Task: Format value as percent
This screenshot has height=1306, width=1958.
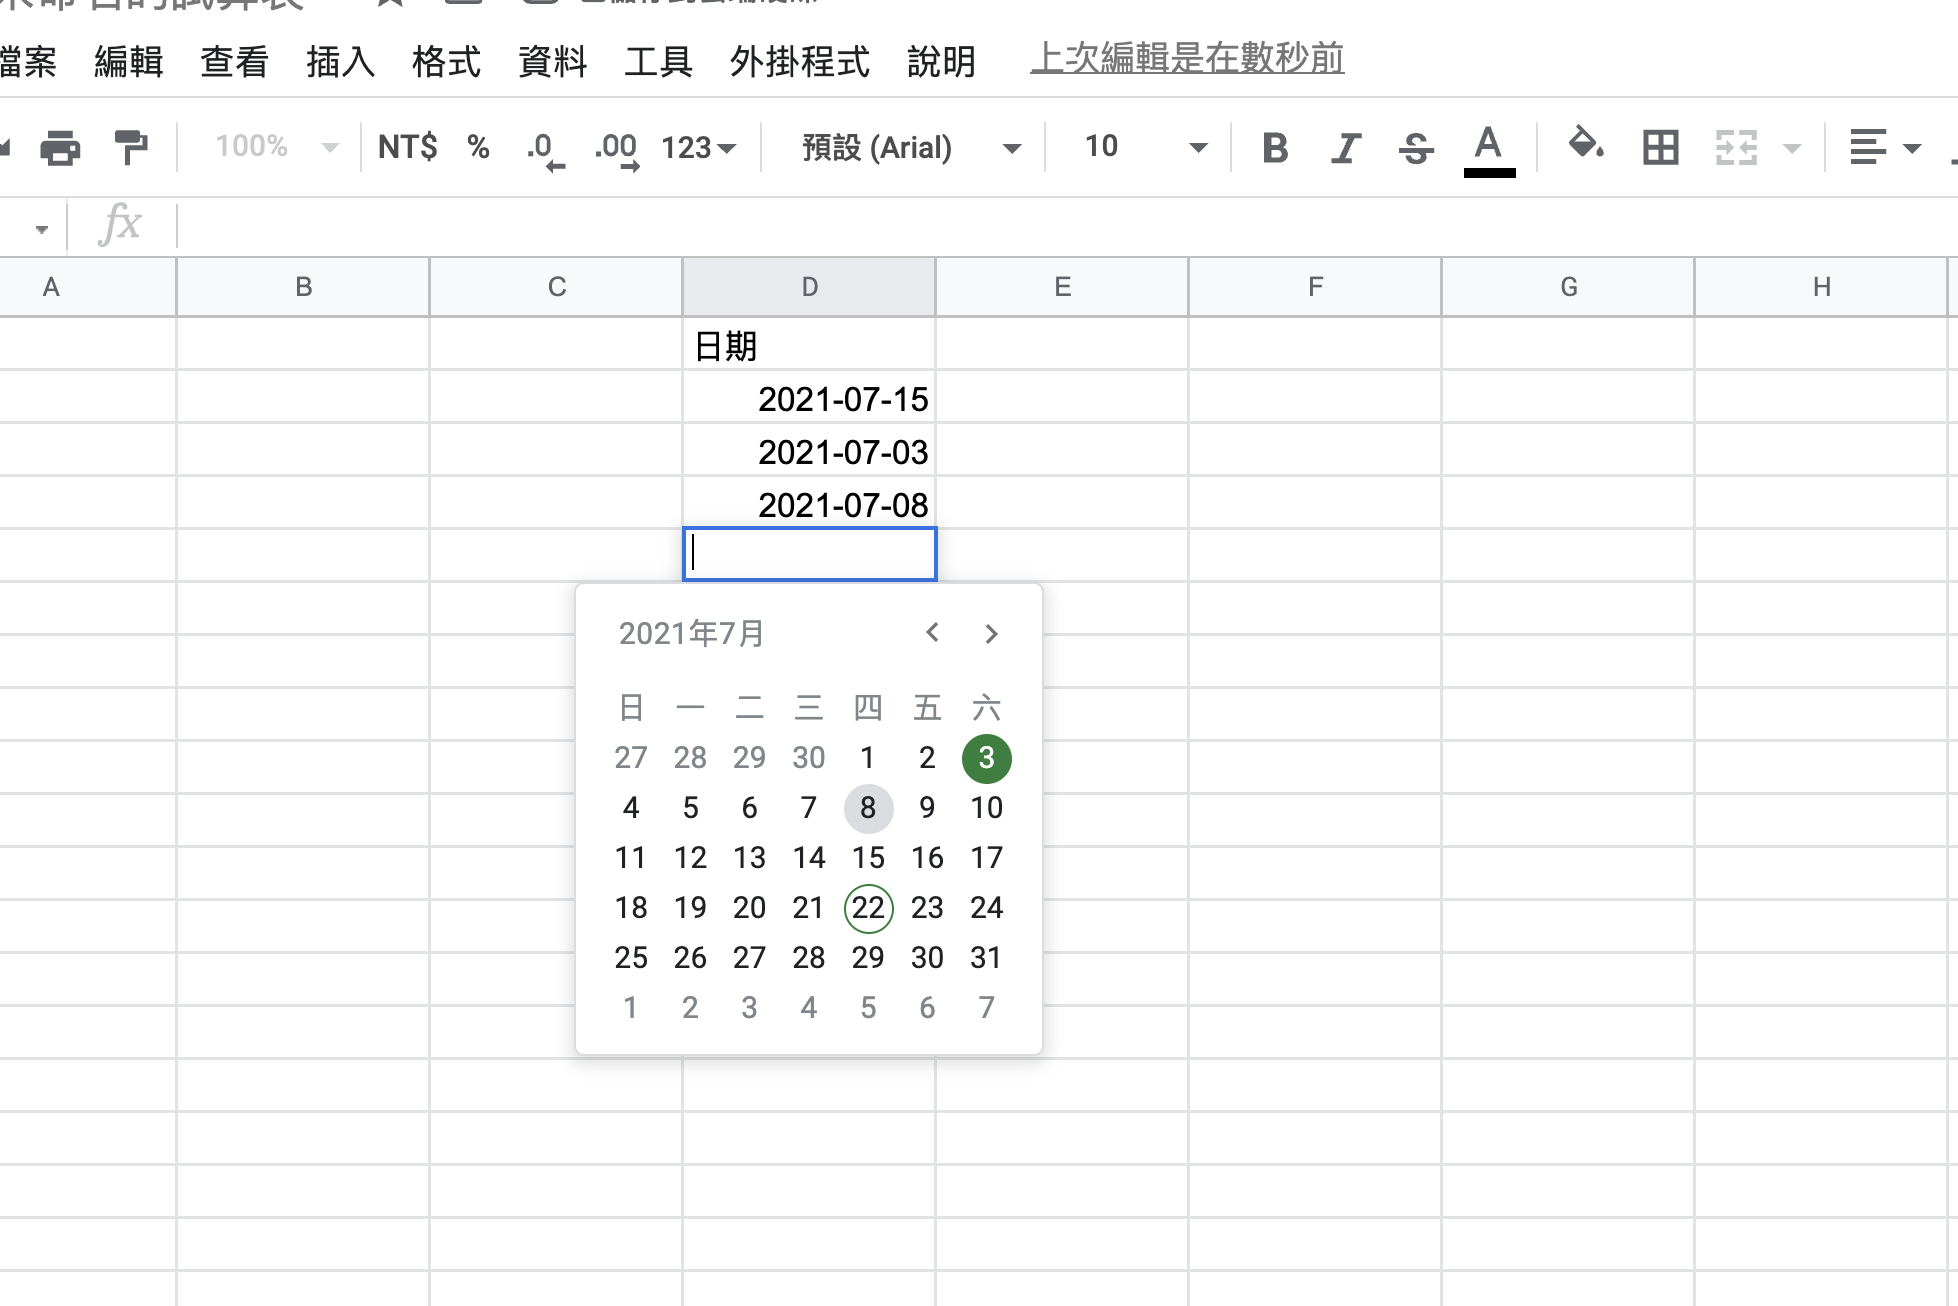Action: [478, 147]
